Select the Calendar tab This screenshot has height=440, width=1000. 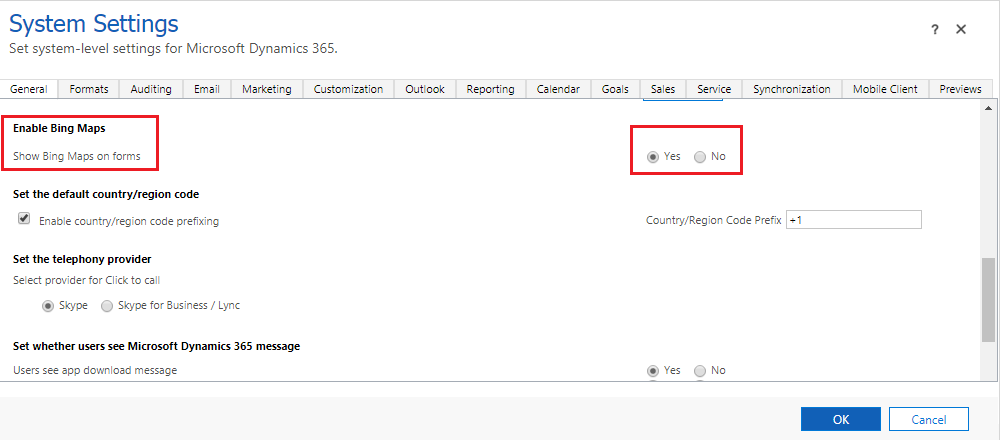point(558,89)
